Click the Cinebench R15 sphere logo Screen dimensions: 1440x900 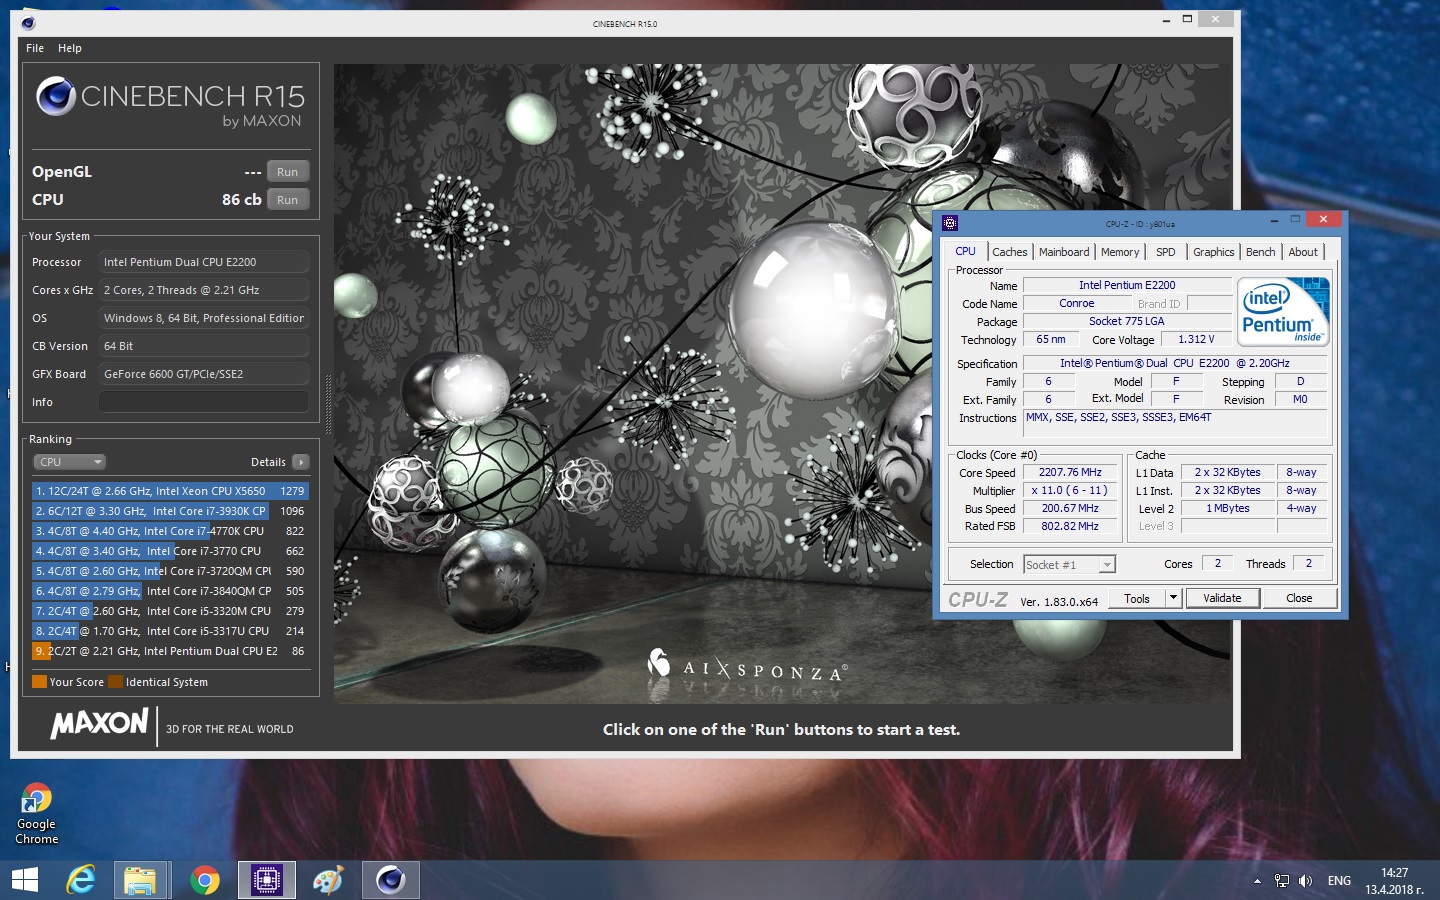coord(56,96)
